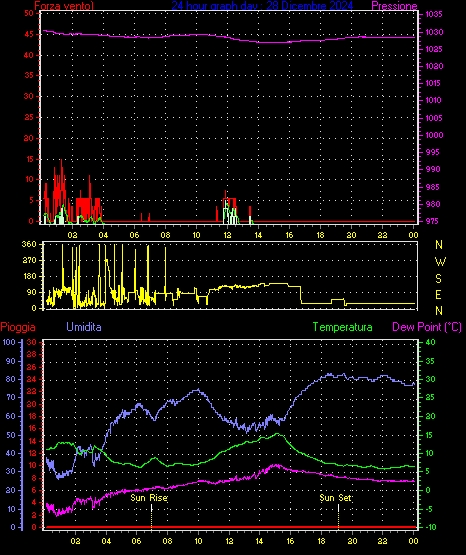The image size is (466, 555).
Task: Click the 975 pressure axis value
Action: coord(433,221)
